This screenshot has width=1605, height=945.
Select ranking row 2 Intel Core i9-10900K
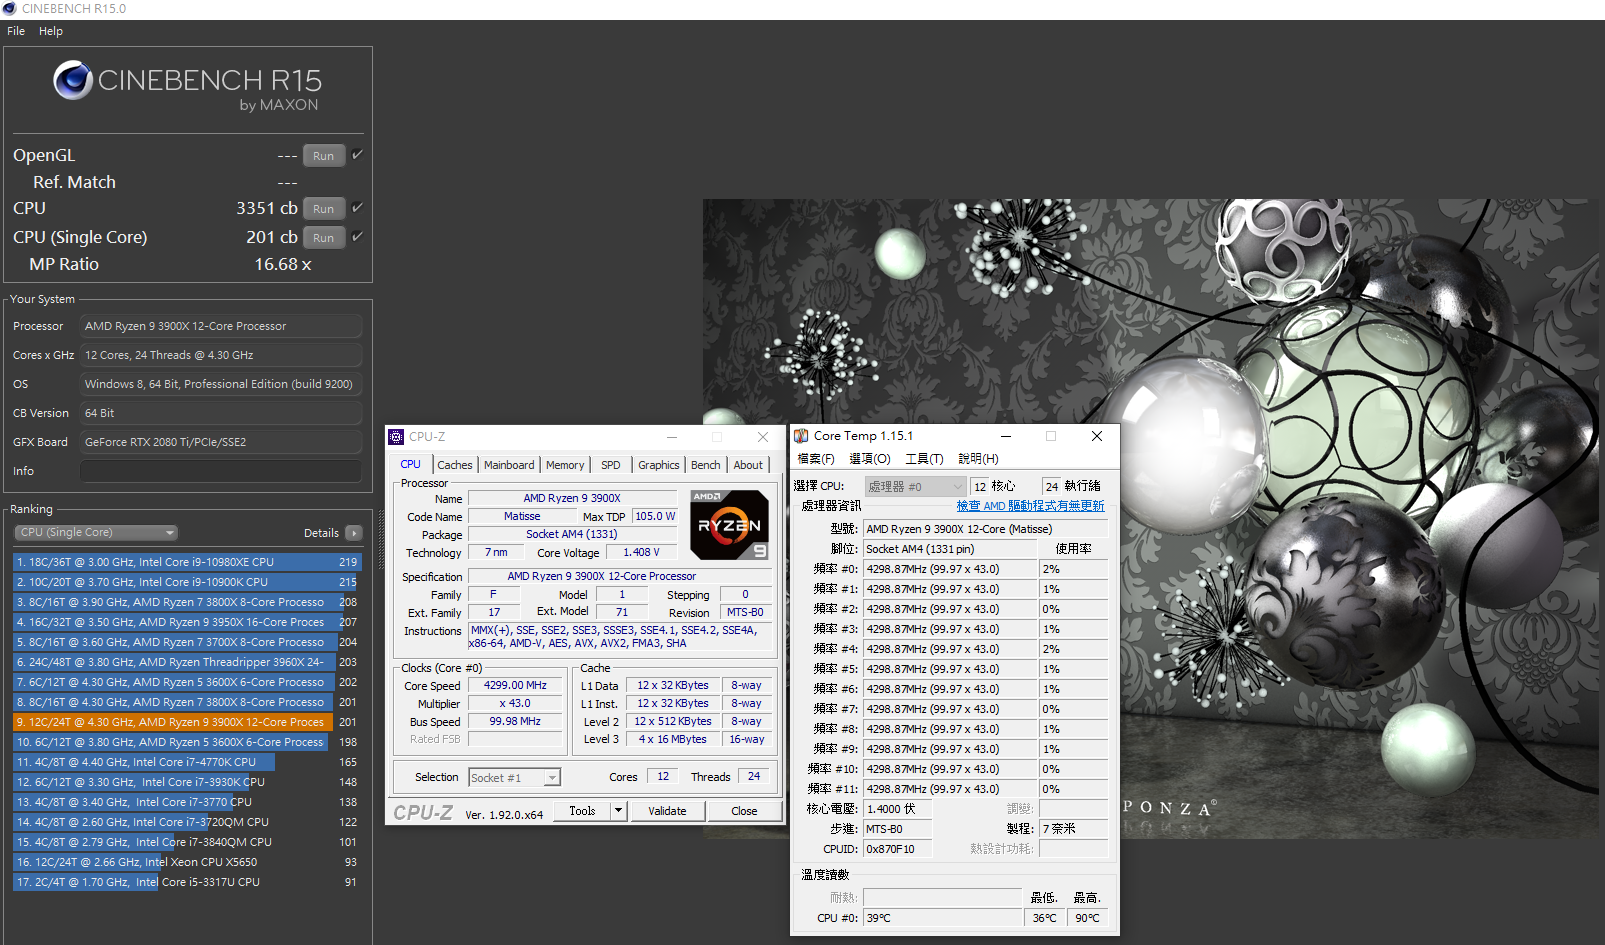click(187, 582)
